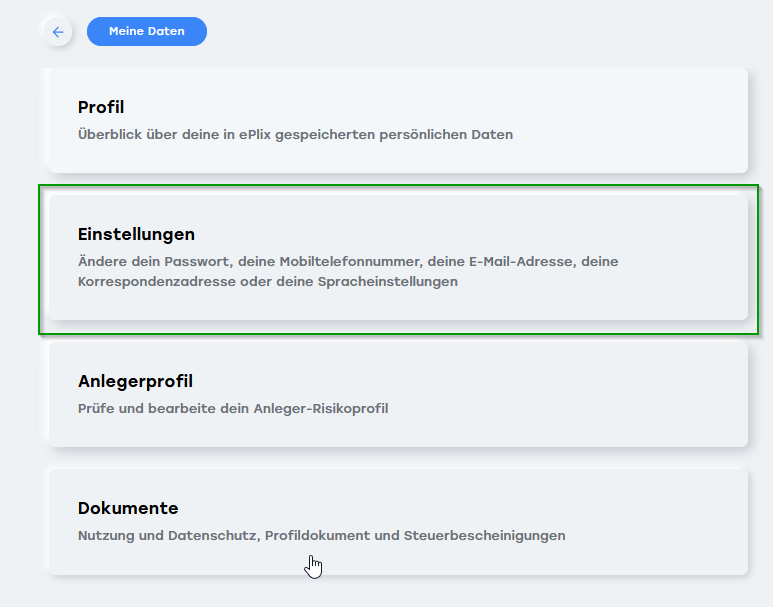
Task: Select the Meine Daten pill button
Action: 147,32
